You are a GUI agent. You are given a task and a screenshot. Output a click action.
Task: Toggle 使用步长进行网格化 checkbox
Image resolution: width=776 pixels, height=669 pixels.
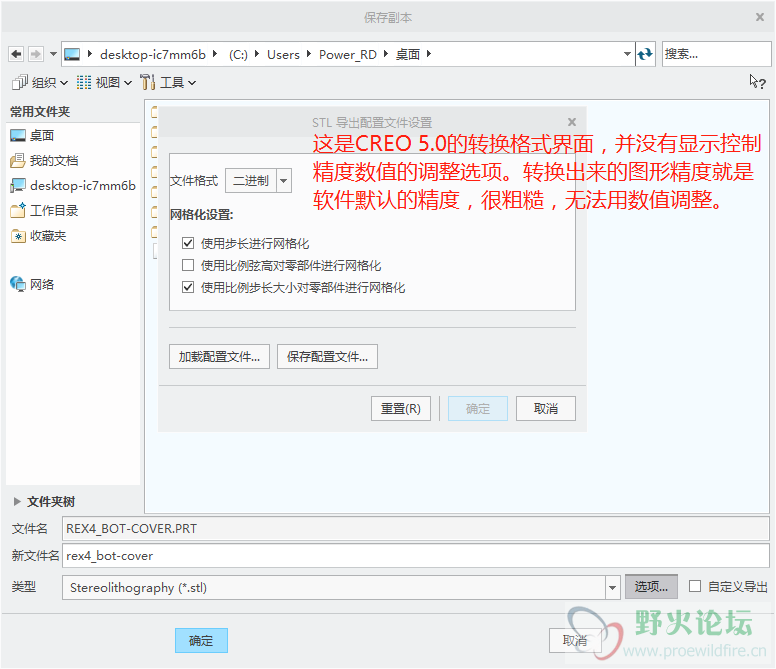click(x=188, y=243)
